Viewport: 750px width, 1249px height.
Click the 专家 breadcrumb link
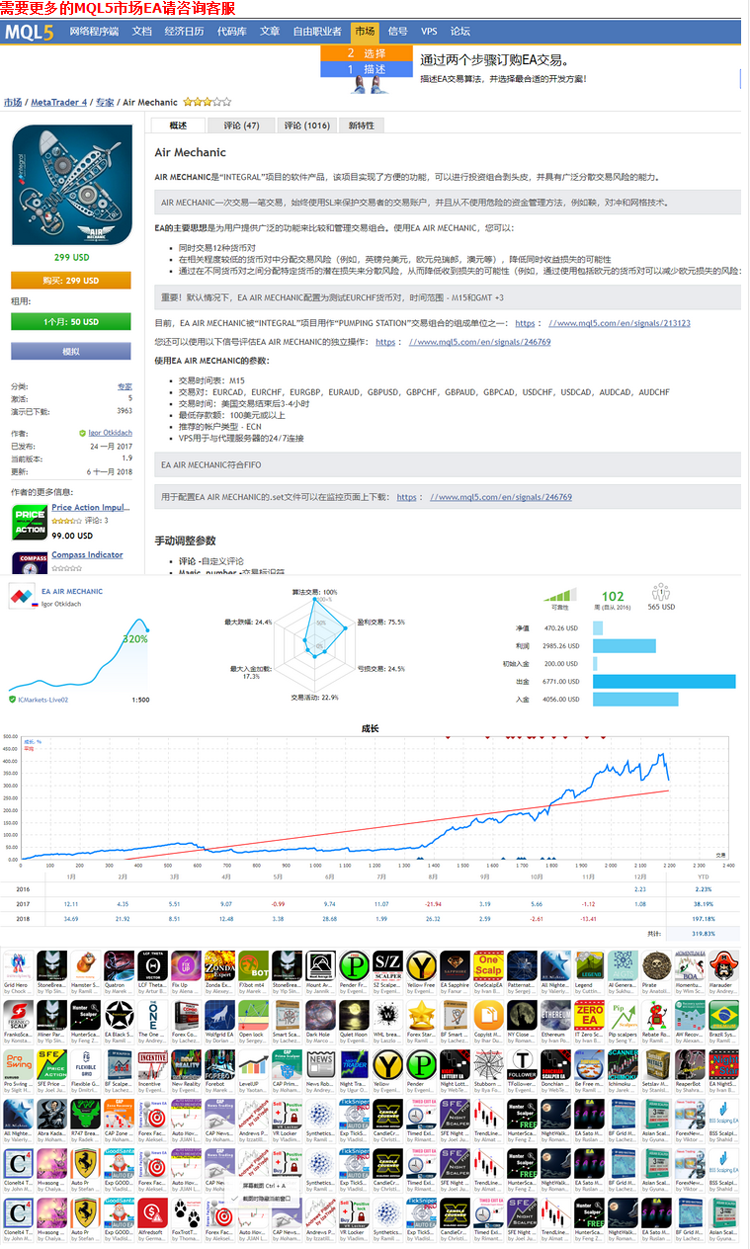tap(105, 102)
